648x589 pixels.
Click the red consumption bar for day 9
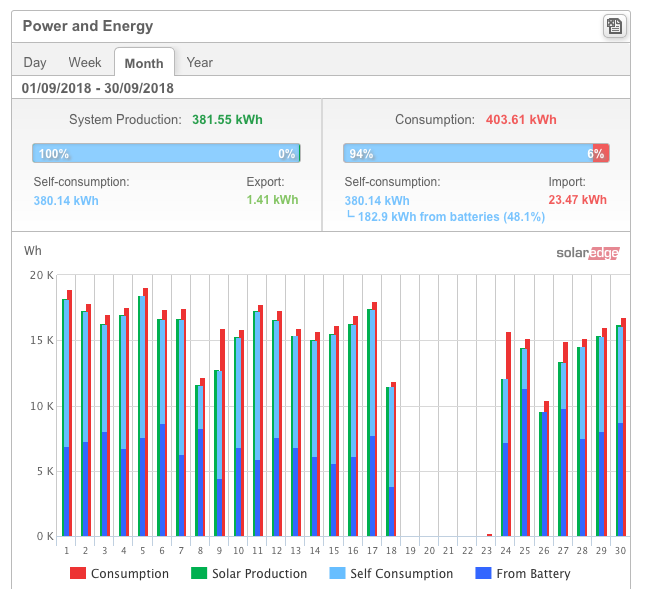point(222,432)
